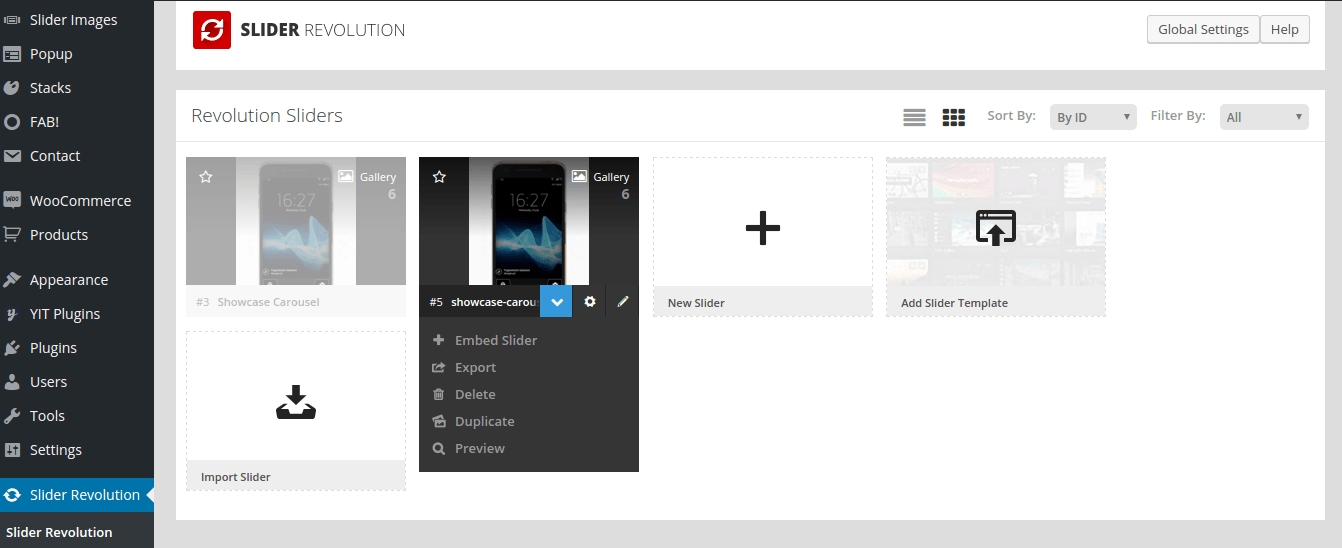The height and width of the screenshot is (548, 1342).
Task: Open Global Settings
Action: (x=1203, y=29)
